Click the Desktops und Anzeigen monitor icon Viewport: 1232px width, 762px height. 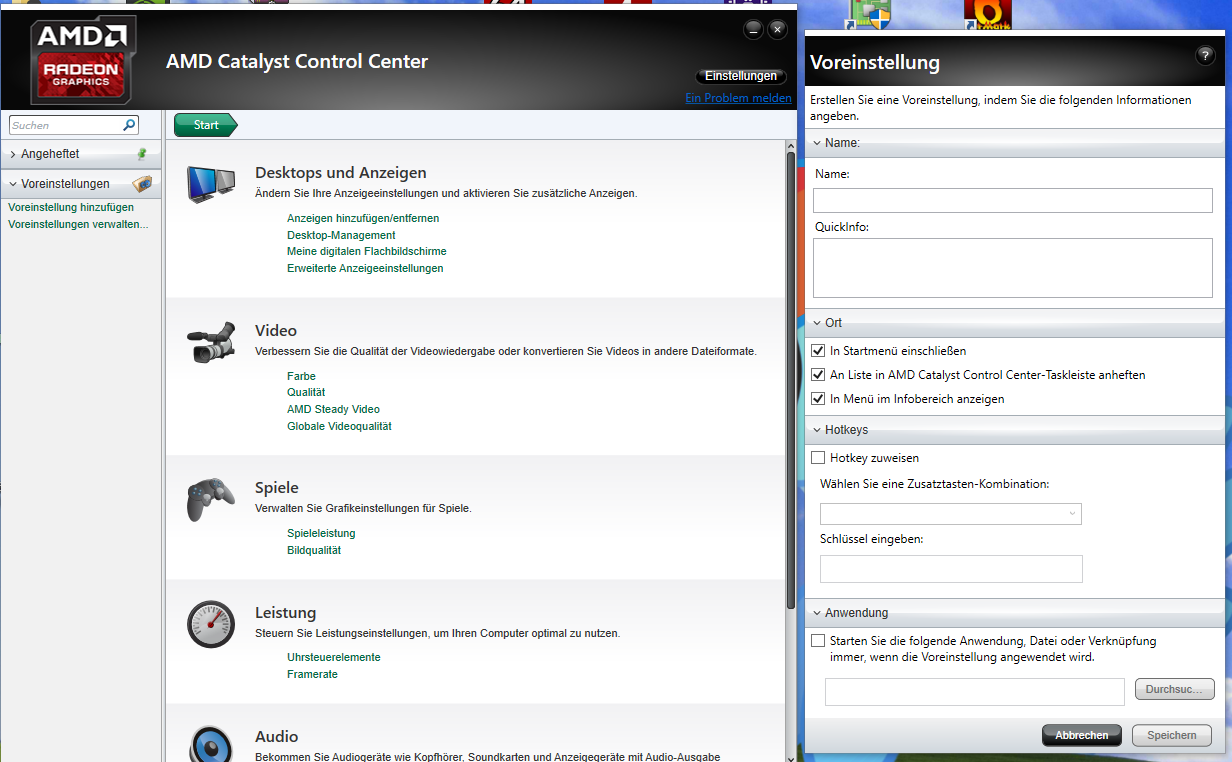tap(211, 185)
